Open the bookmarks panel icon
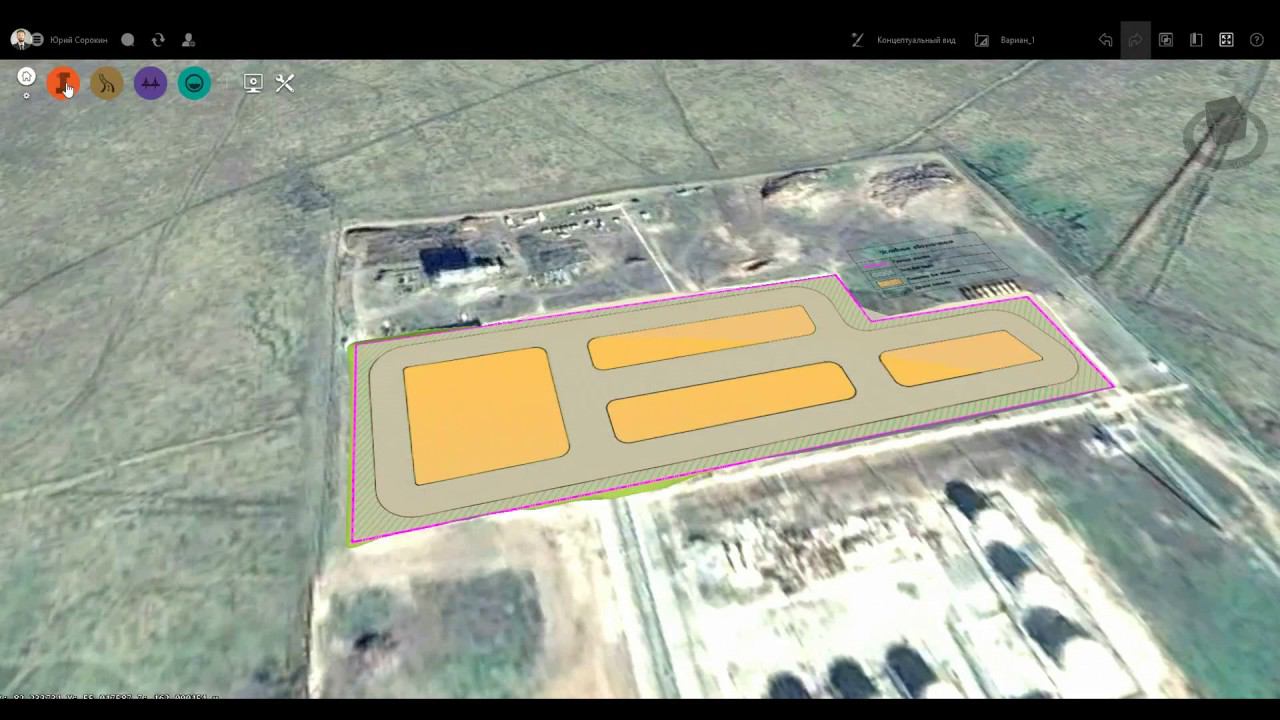 pos(1196,40)
